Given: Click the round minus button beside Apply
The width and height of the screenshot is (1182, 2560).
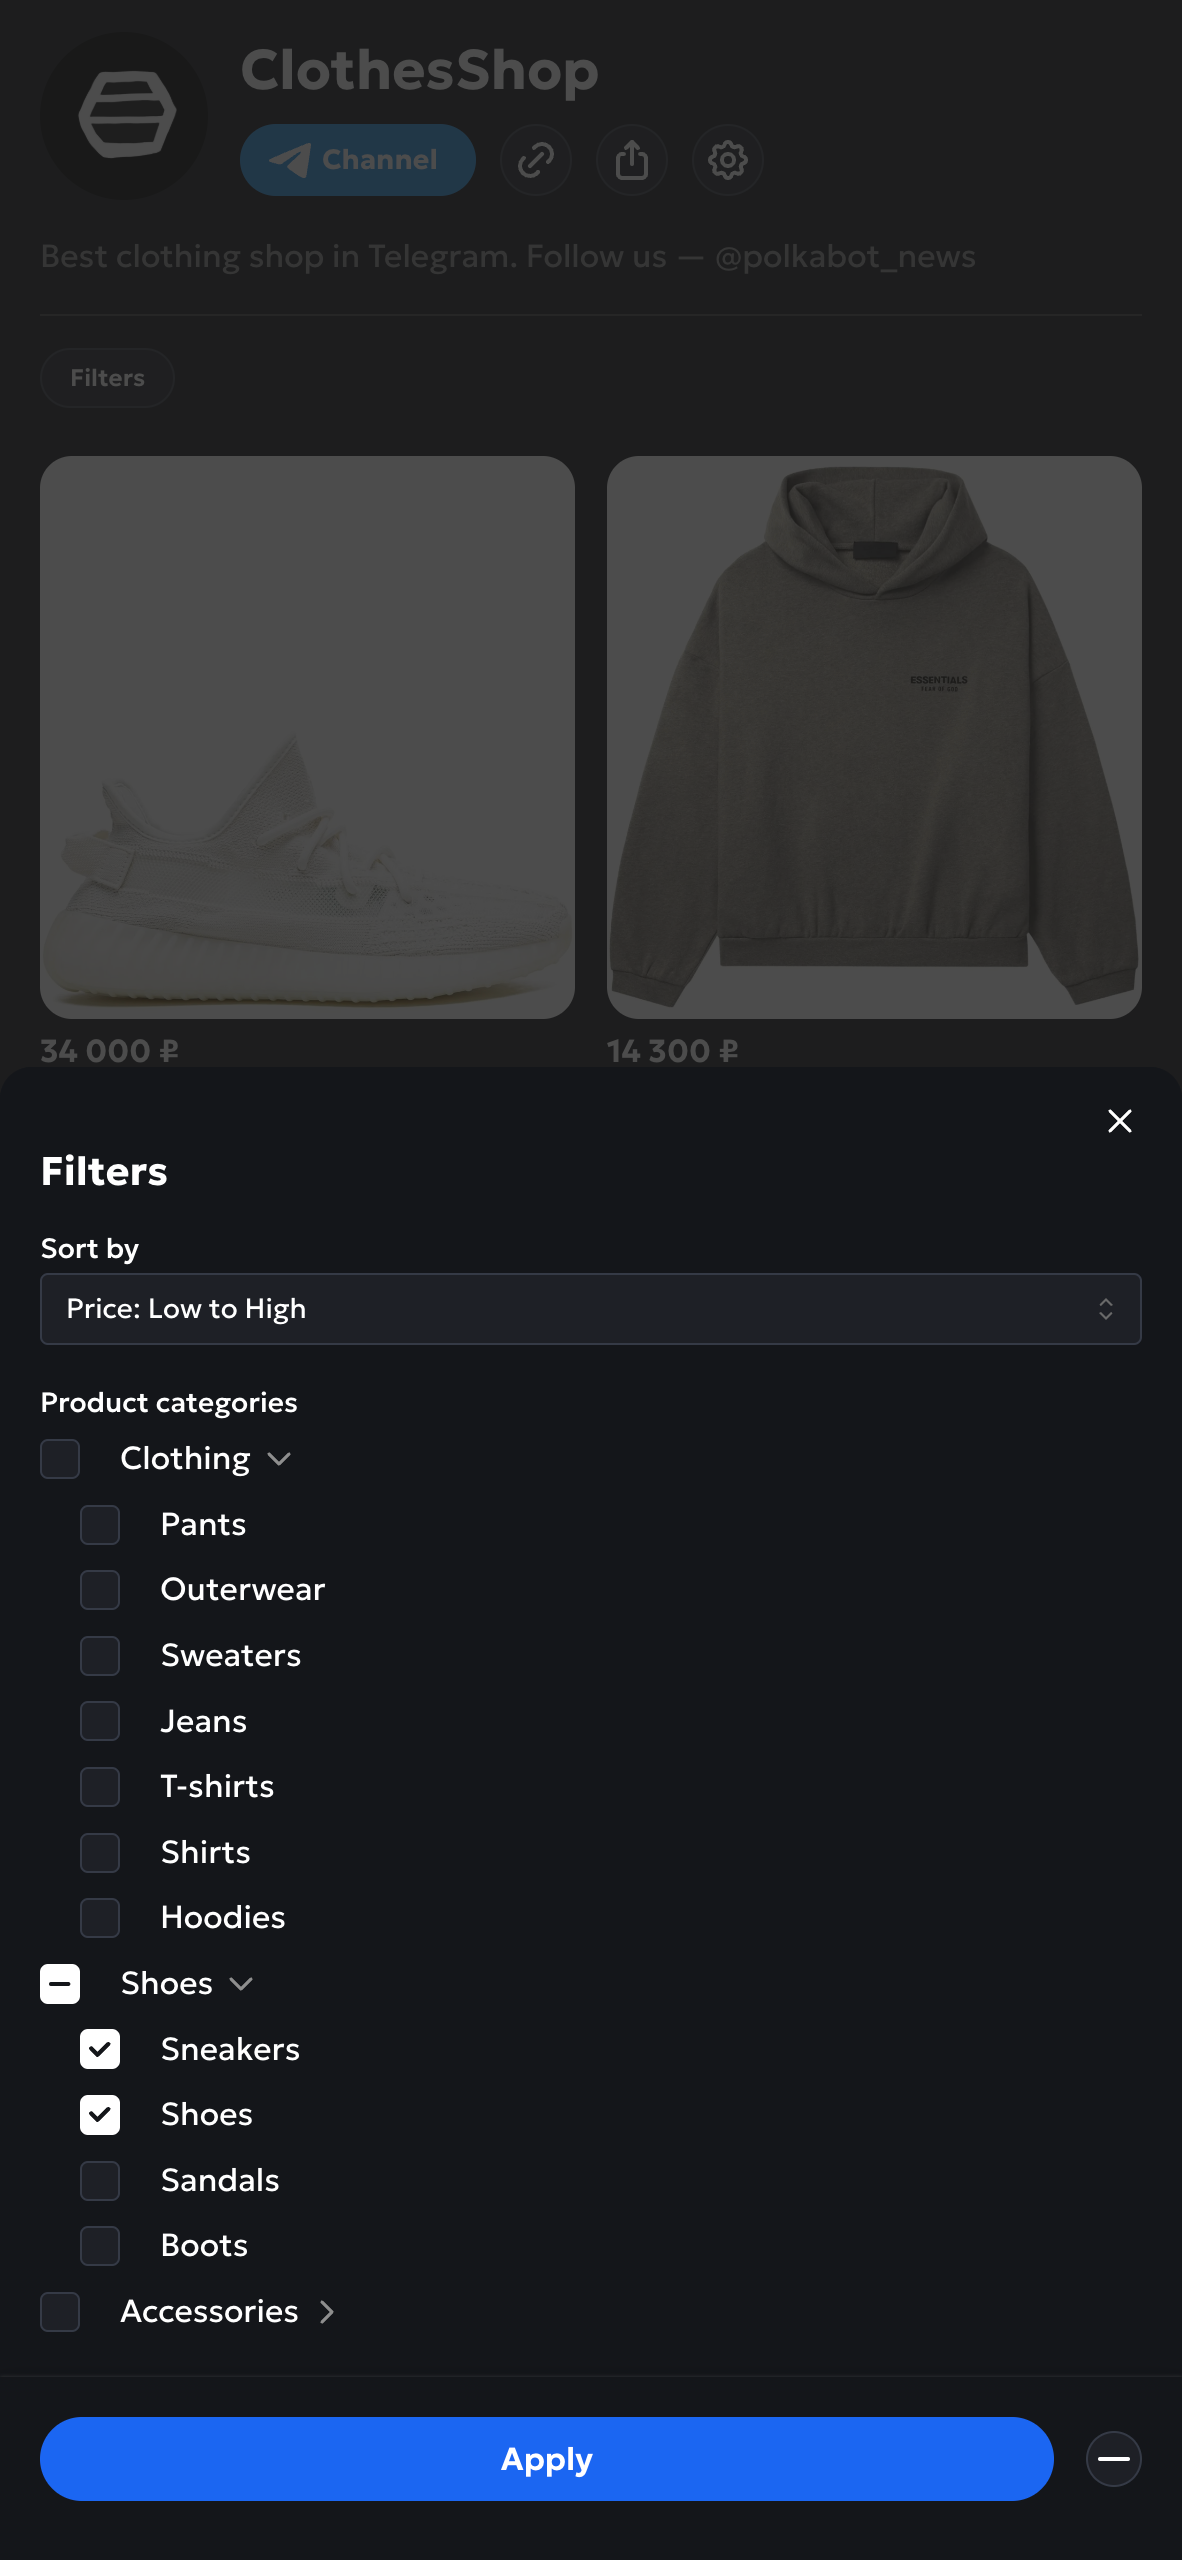Looking at the screenshot, I should pos(1113,2459).
